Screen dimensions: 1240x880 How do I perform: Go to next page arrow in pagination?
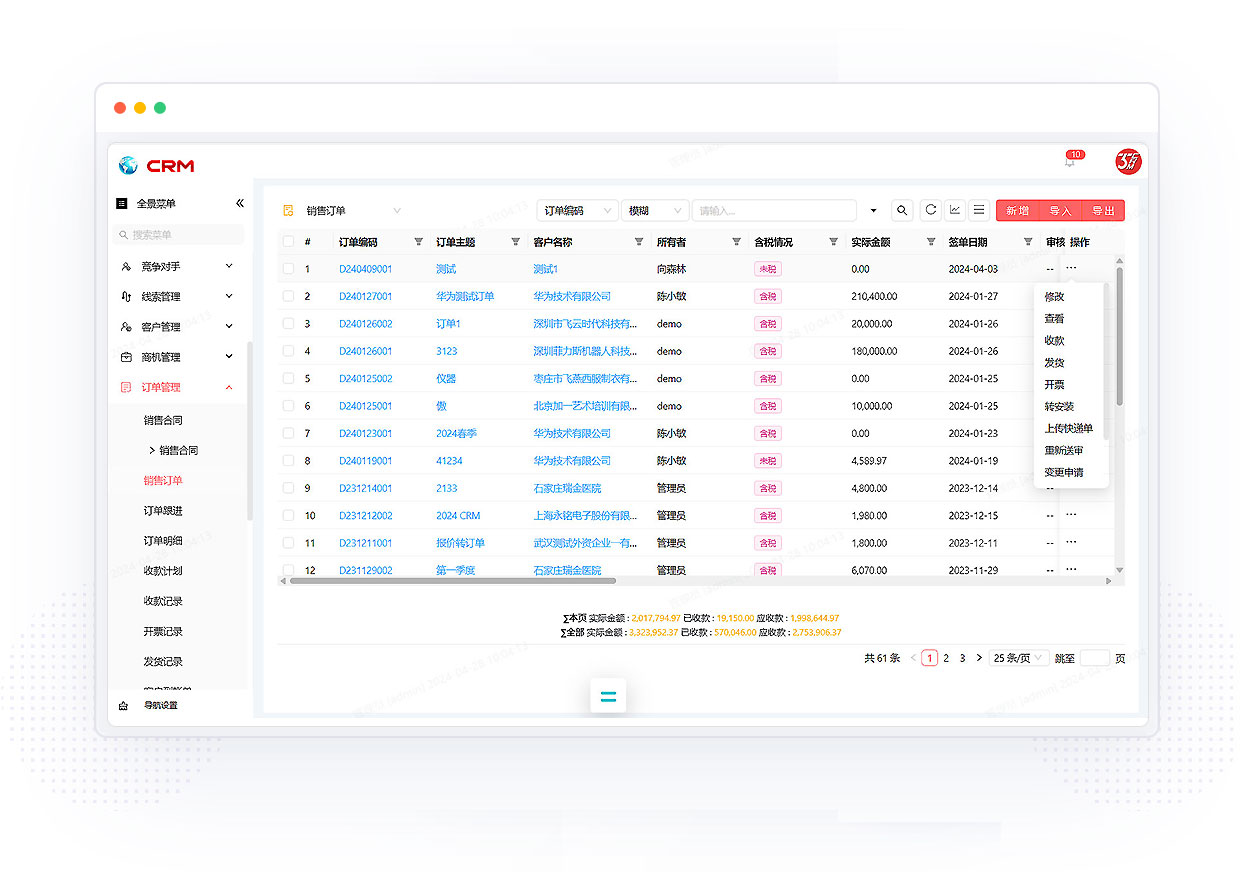point(979,658)
